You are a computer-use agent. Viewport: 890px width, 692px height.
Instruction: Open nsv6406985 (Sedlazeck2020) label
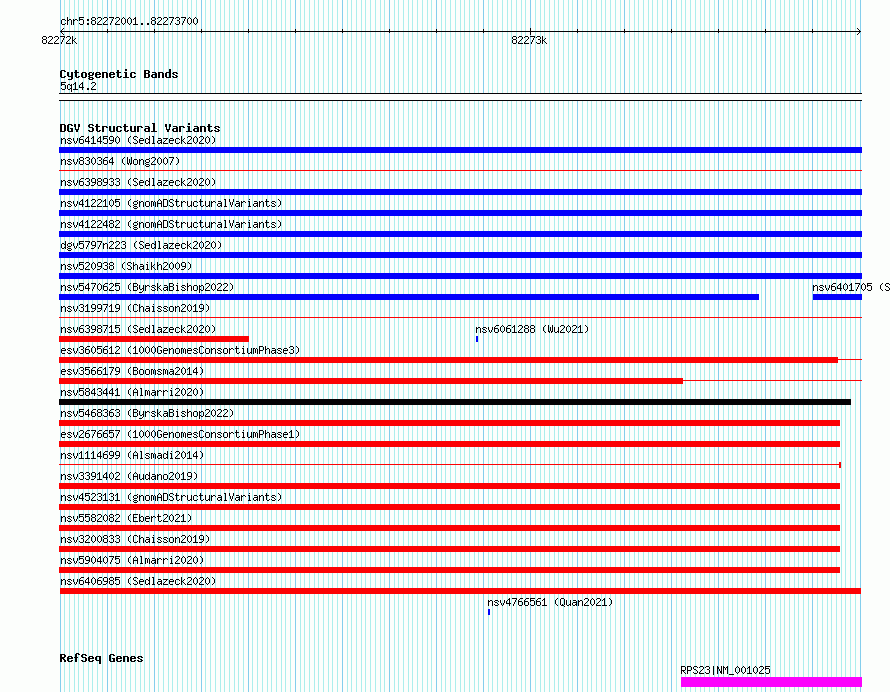138,581
